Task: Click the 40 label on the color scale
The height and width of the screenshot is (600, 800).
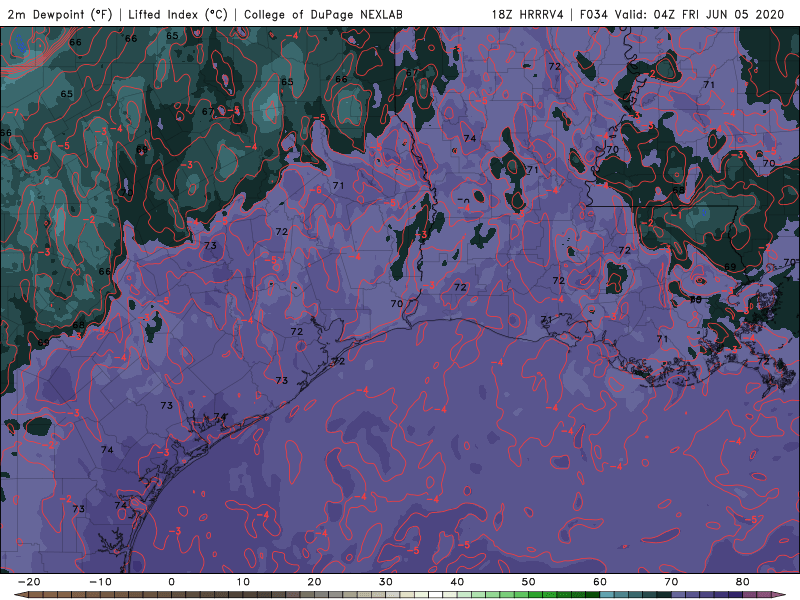Action: (457, 582)
